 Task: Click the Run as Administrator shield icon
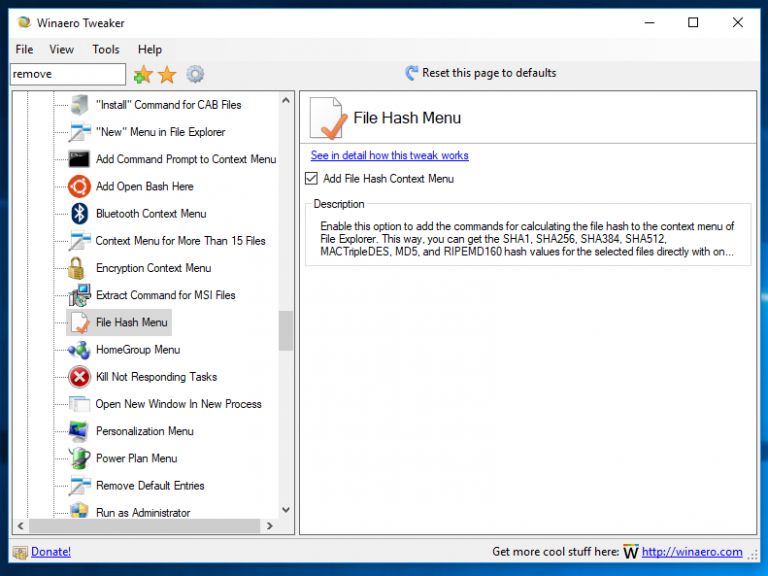[x=79, y=511]
